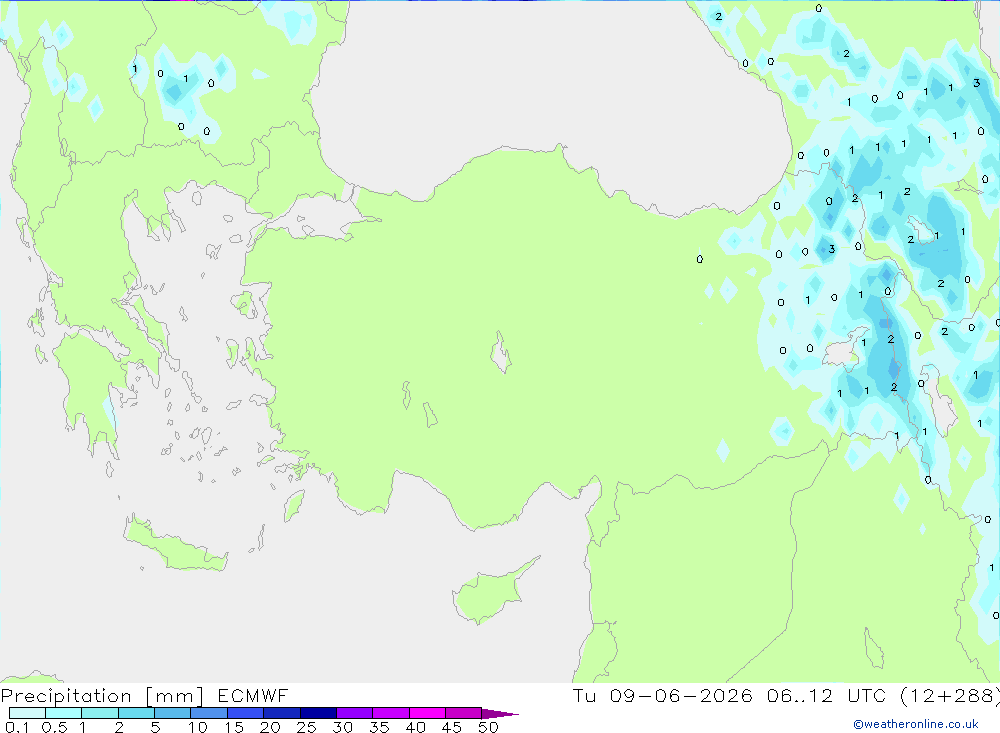
Task: Click the "Precipitation [mm]" title text
Action: coord(103,696)
